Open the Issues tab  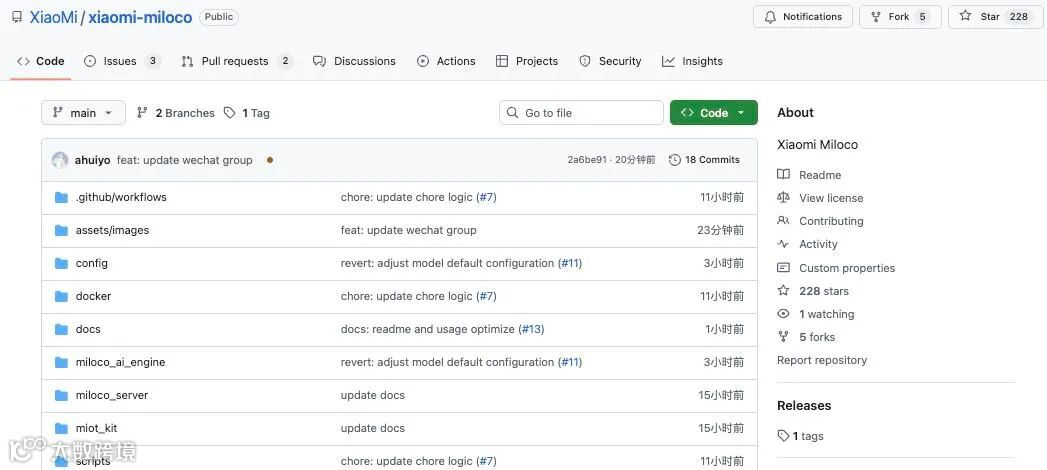pyautogui.click(x=122, y=61)
